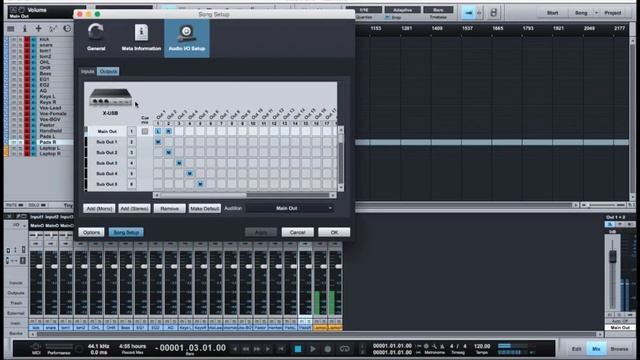Click the Record transport button
The width and height of the screenshot is (640, 360).
(327, 349)
